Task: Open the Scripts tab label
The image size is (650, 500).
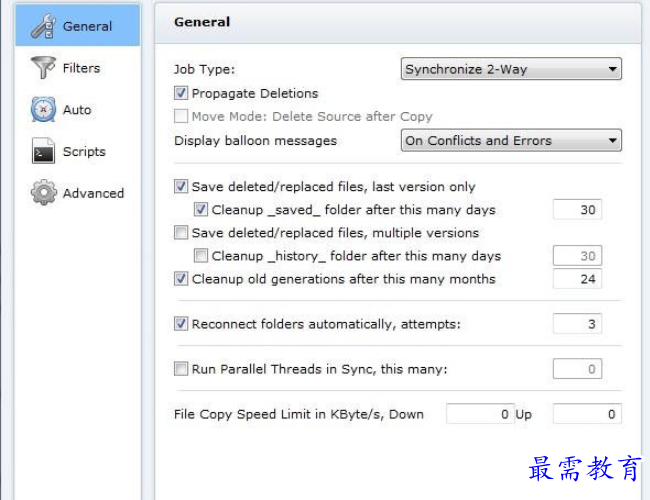Action: [84, 152]
